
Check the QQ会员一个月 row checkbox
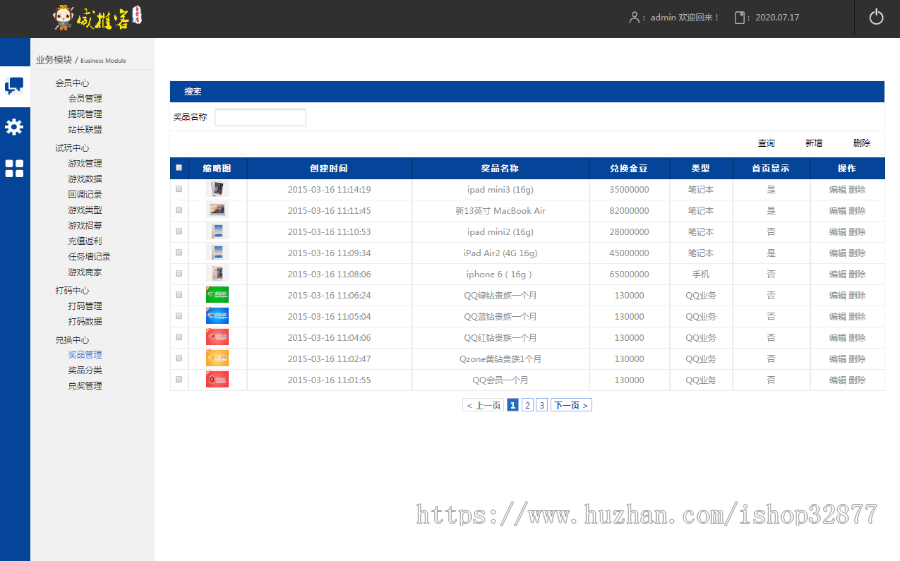(x=179, y=380)
